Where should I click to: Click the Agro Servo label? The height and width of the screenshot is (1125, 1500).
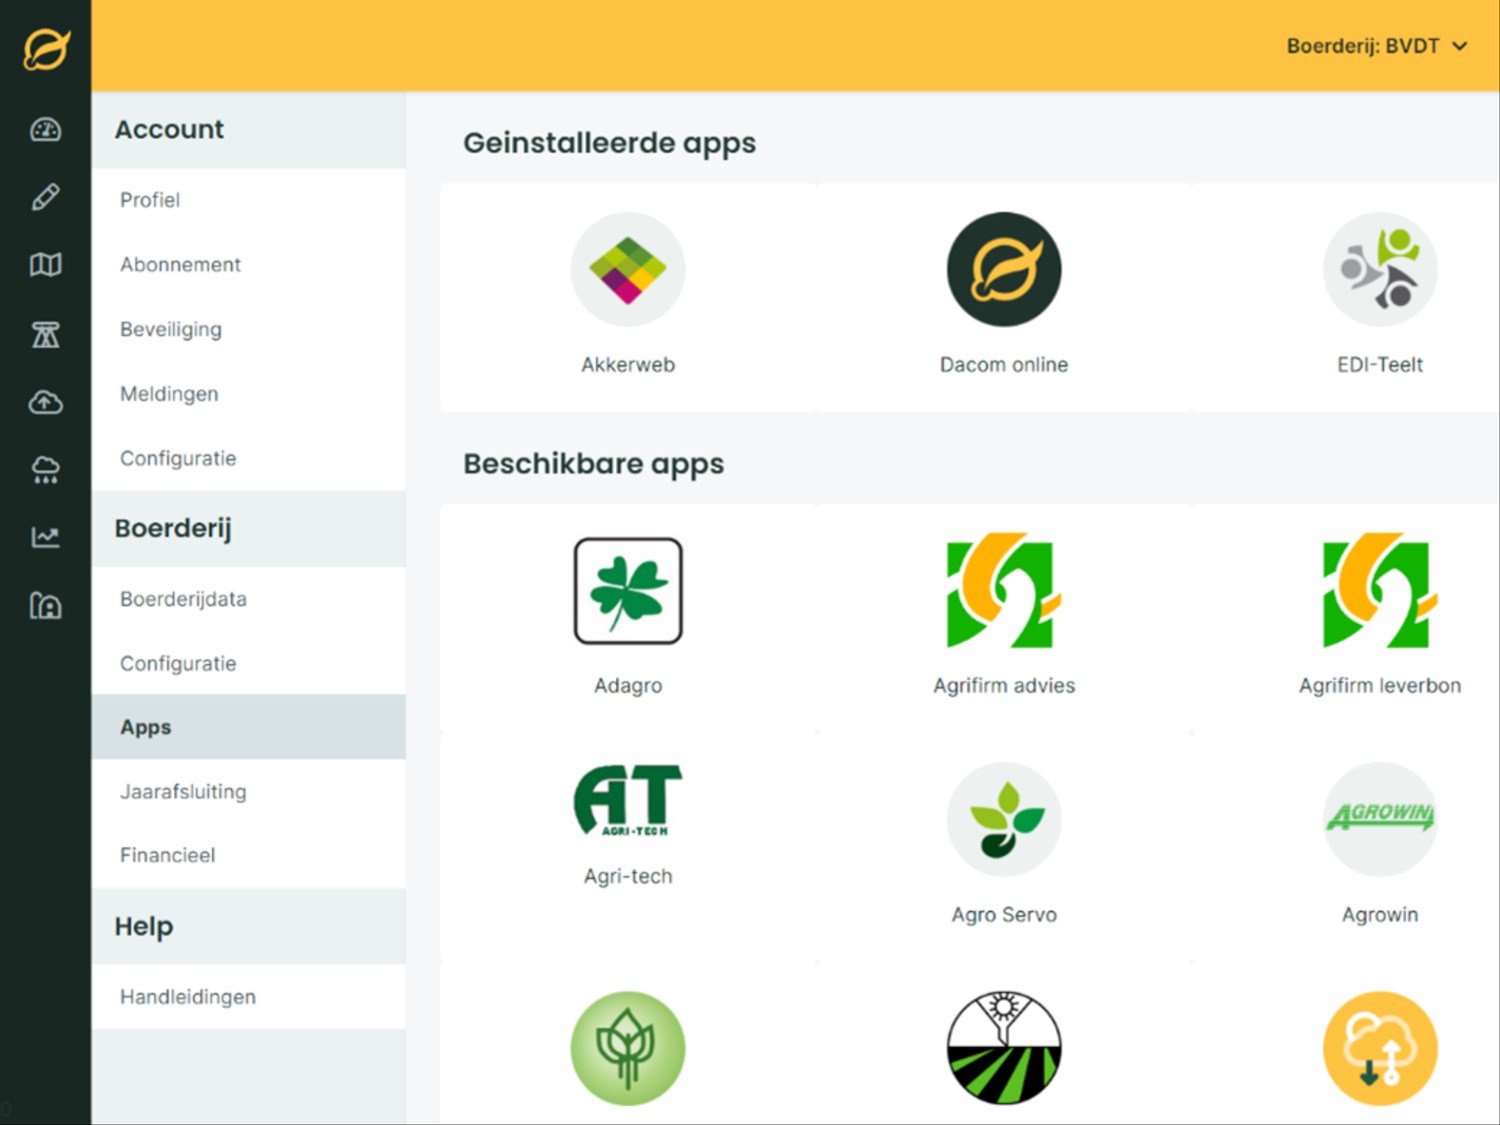click(1004, 915)
